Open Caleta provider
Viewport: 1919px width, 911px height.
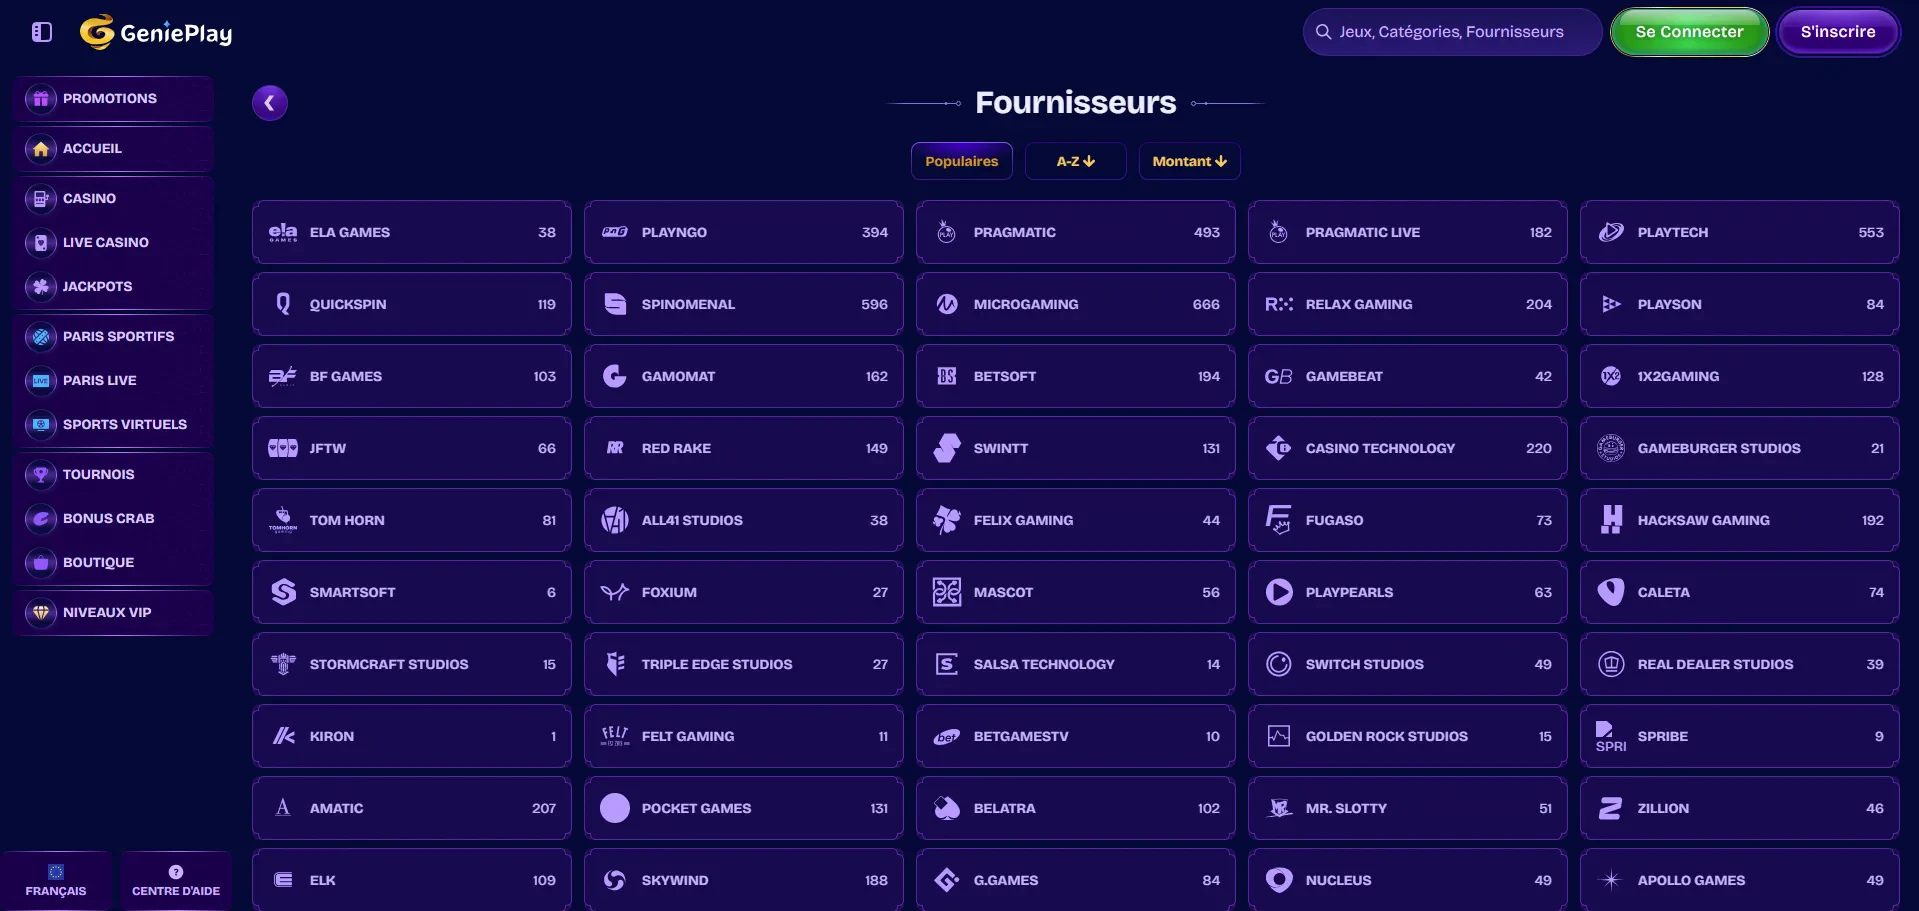tap(1740, 592)
